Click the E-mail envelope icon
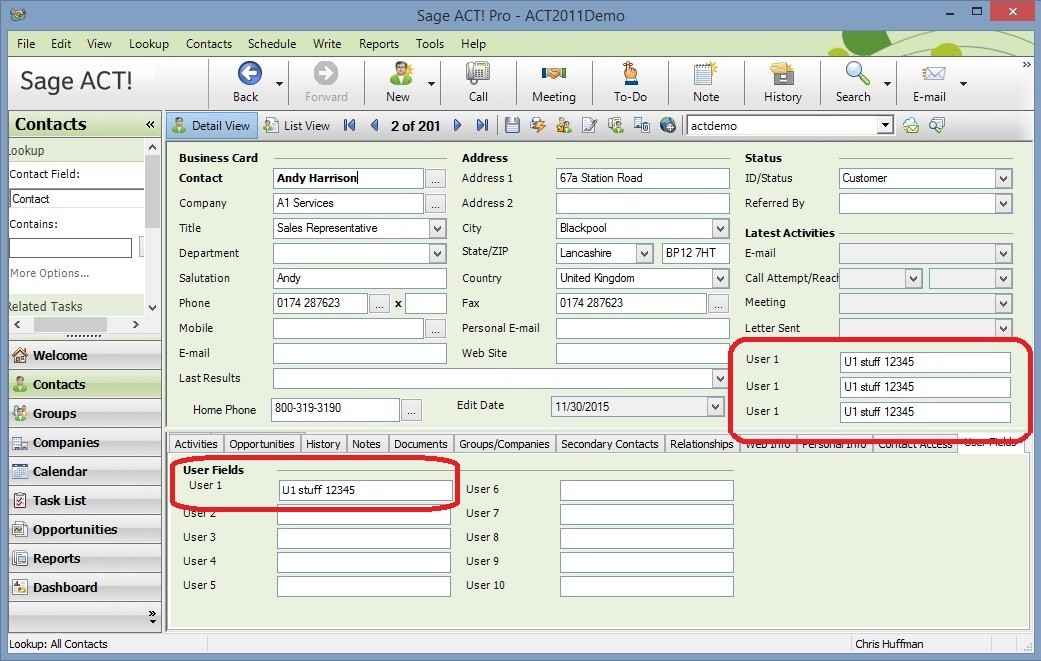Image resolution: width=1041 pixels, height=661 pixels. (933, 74)
